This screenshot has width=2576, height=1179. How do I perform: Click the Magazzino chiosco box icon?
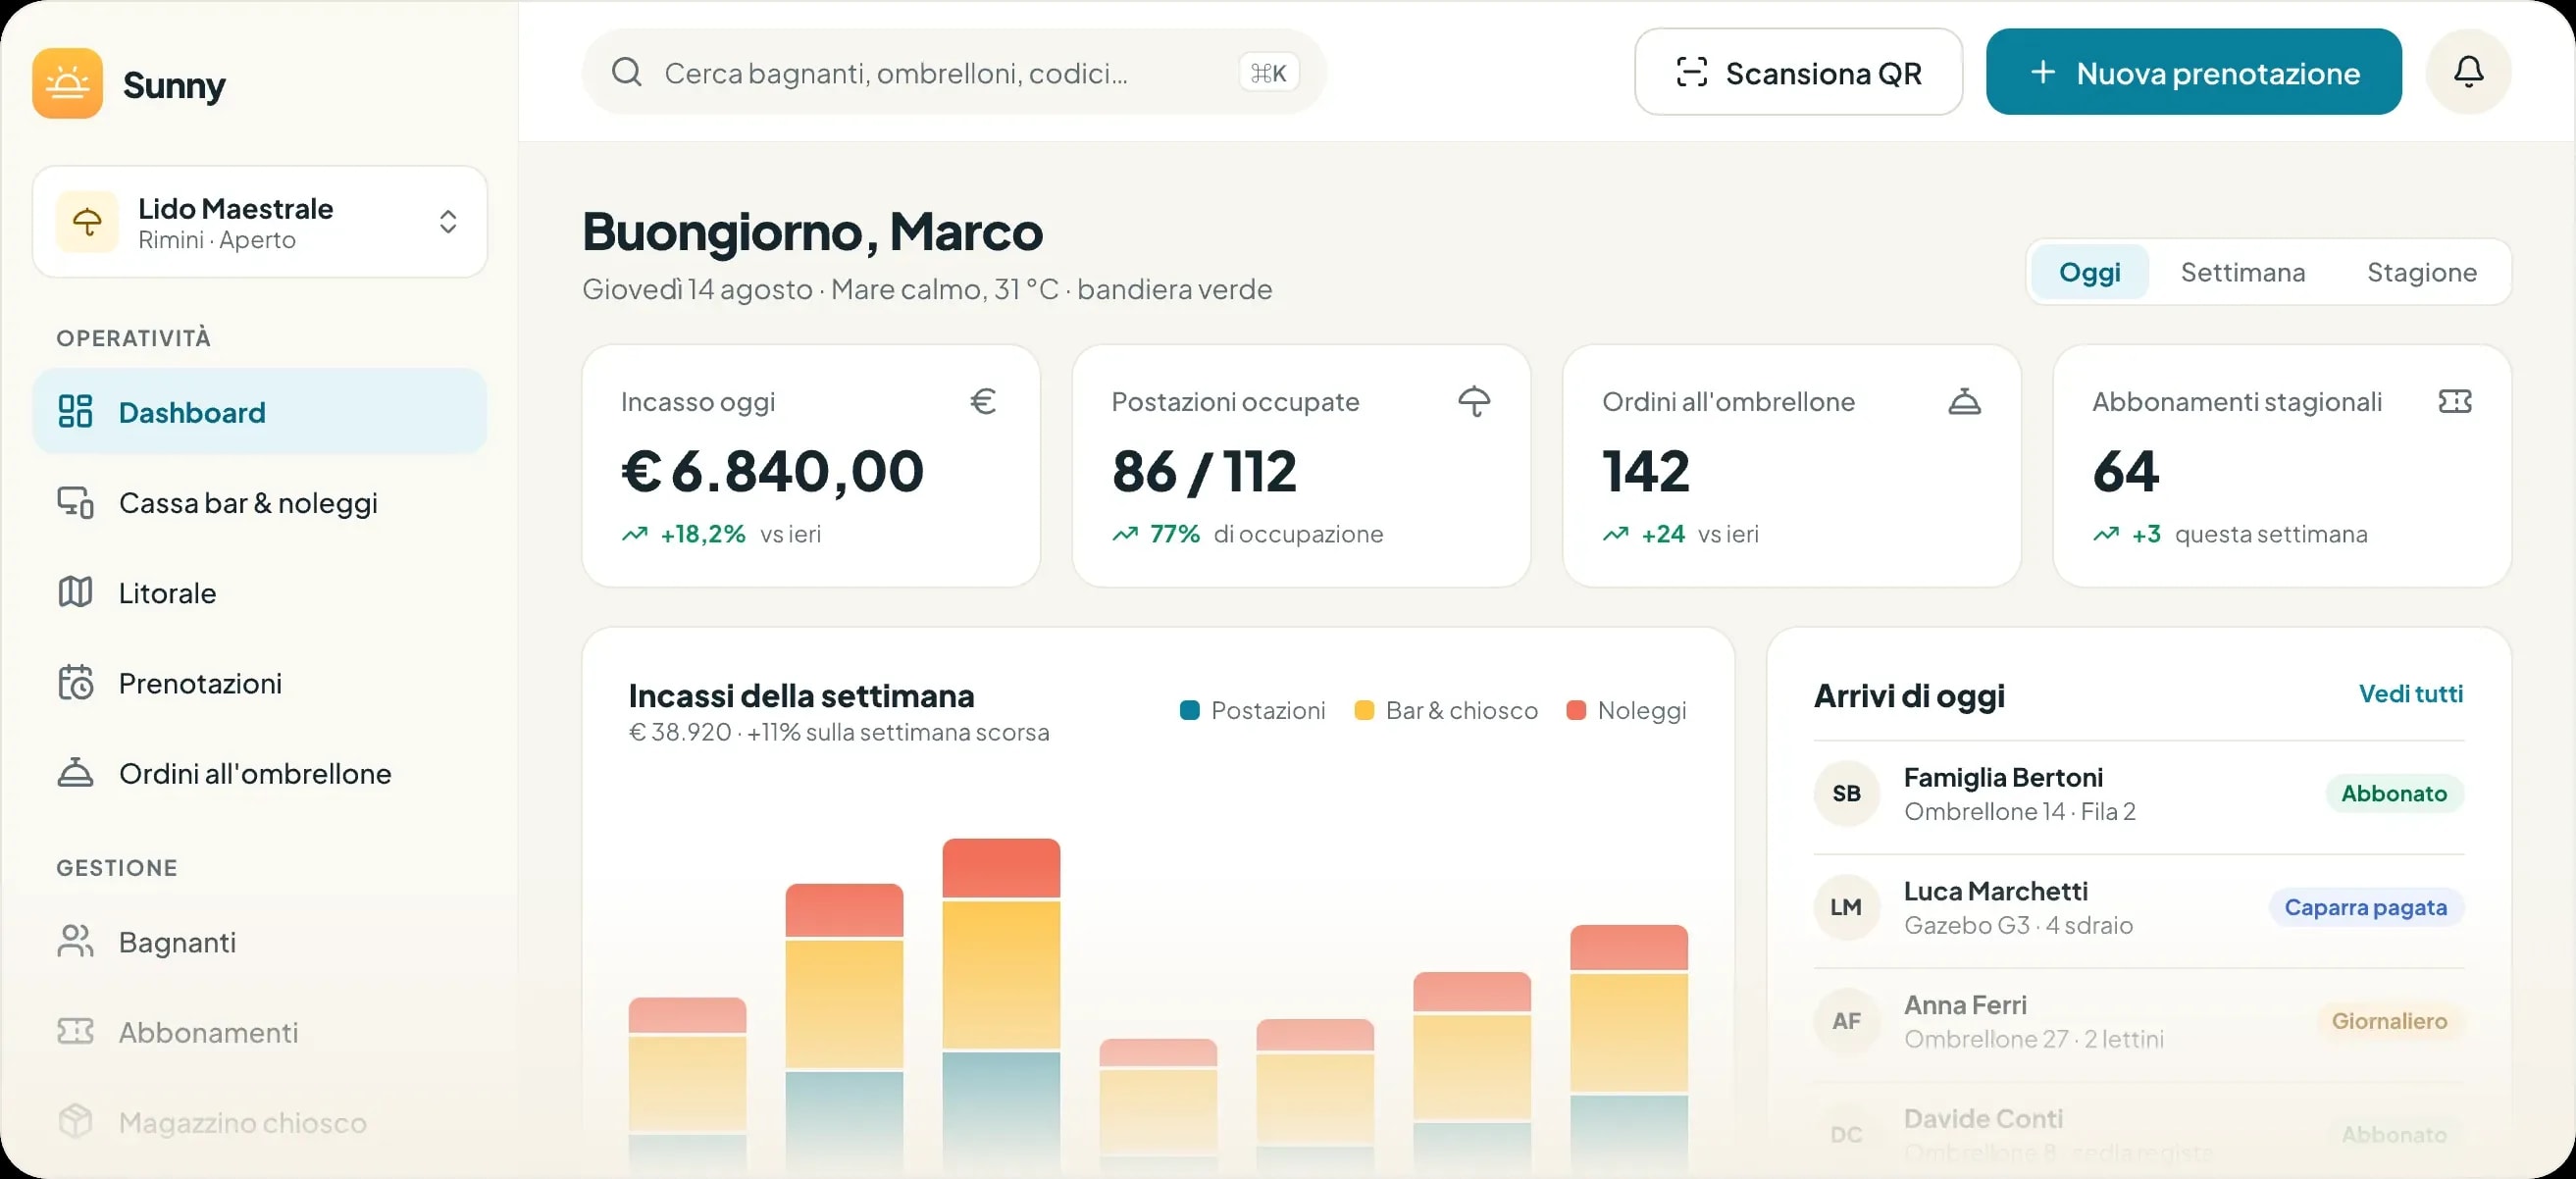pyautogui.click(x=75, y=1121)
